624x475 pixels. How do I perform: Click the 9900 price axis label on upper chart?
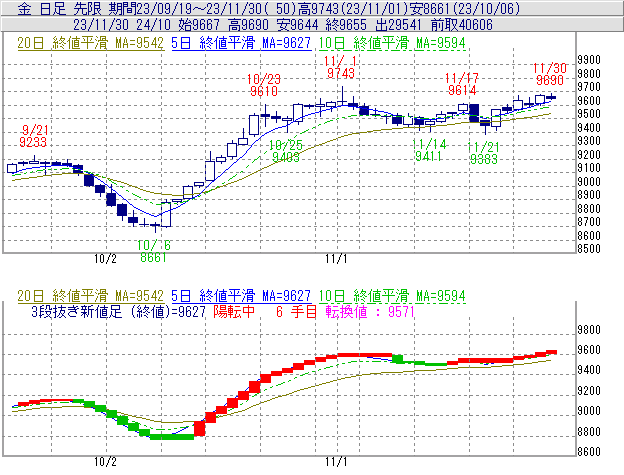[x=589, y=60]
